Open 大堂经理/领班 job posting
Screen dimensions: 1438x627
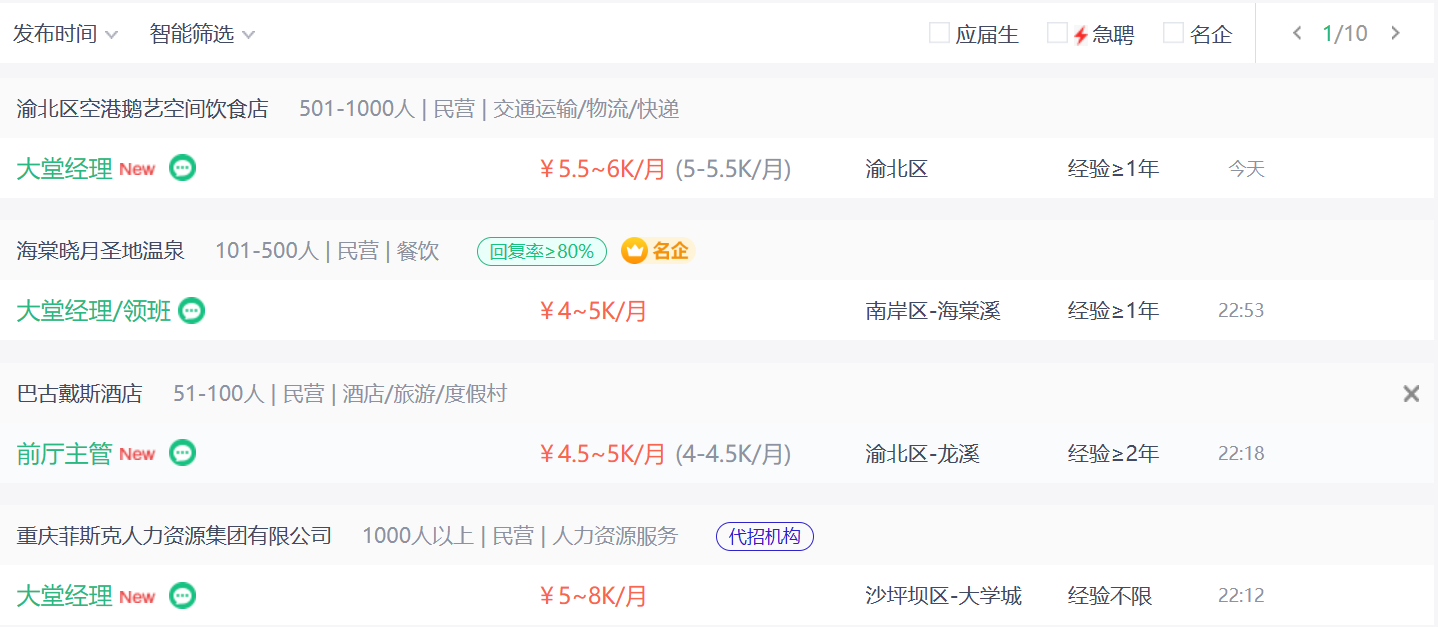tap(94, 311)
